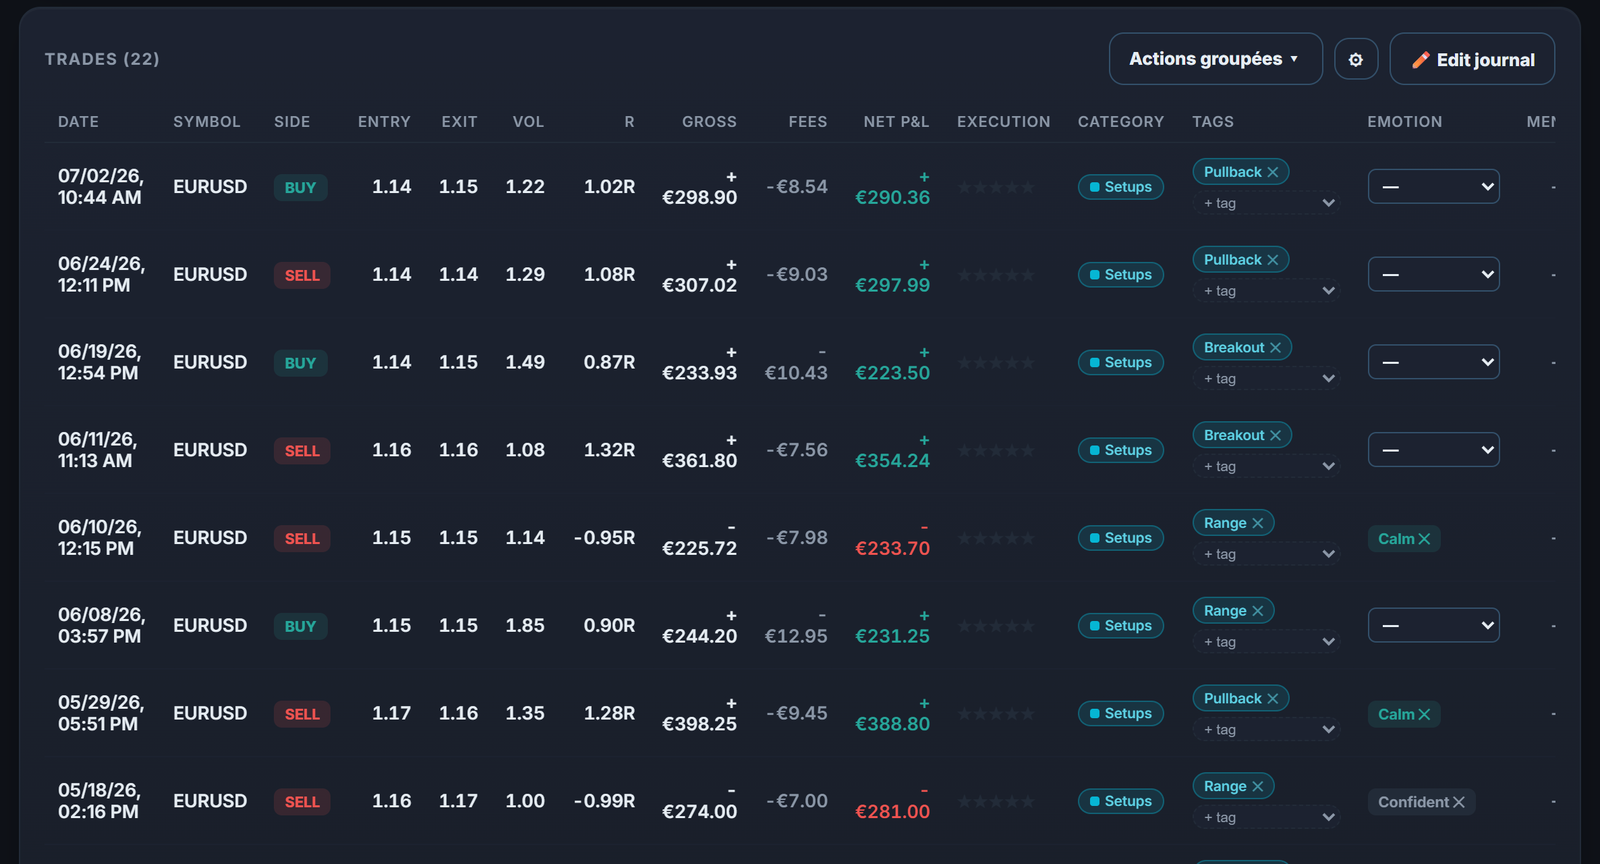
Task: Click the volume value 1.85
Action: (x=525, y=626)
